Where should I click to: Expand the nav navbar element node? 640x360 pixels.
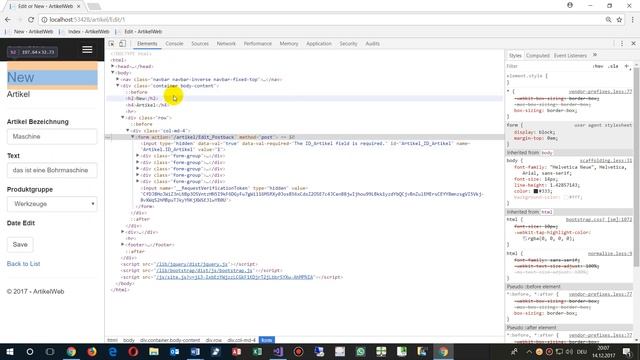tap(118, 79)
